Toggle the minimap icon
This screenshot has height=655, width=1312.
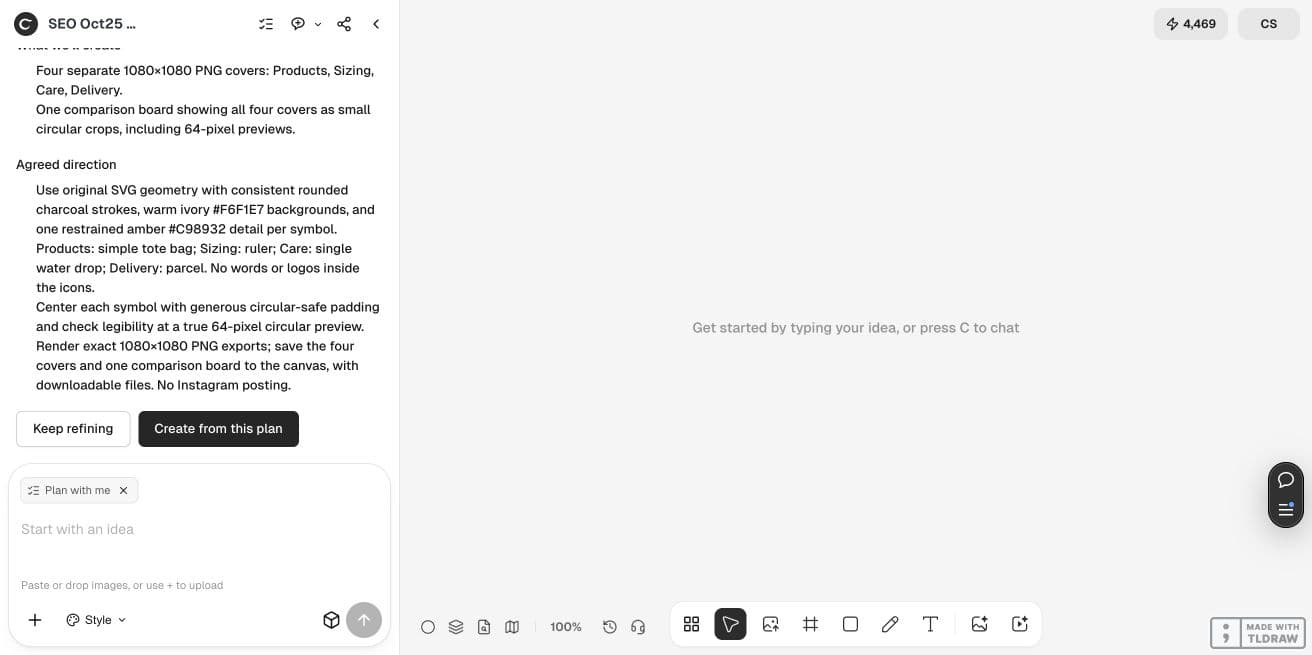click(512, 627)
